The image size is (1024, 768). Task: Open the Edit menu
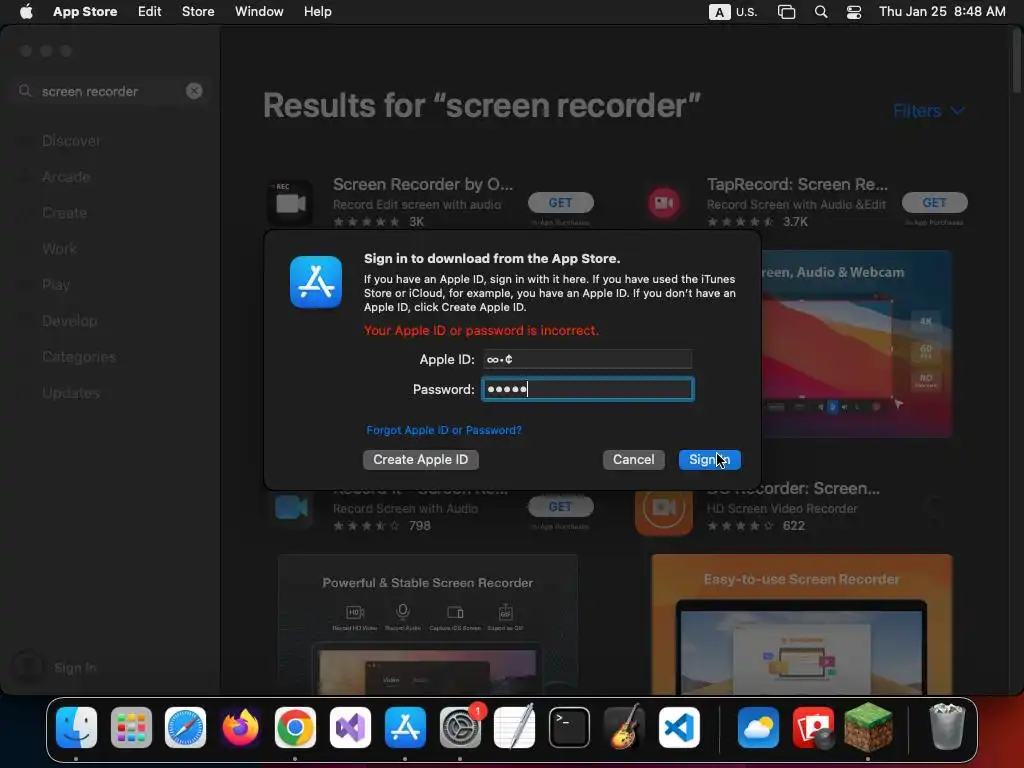pos(150,12)
